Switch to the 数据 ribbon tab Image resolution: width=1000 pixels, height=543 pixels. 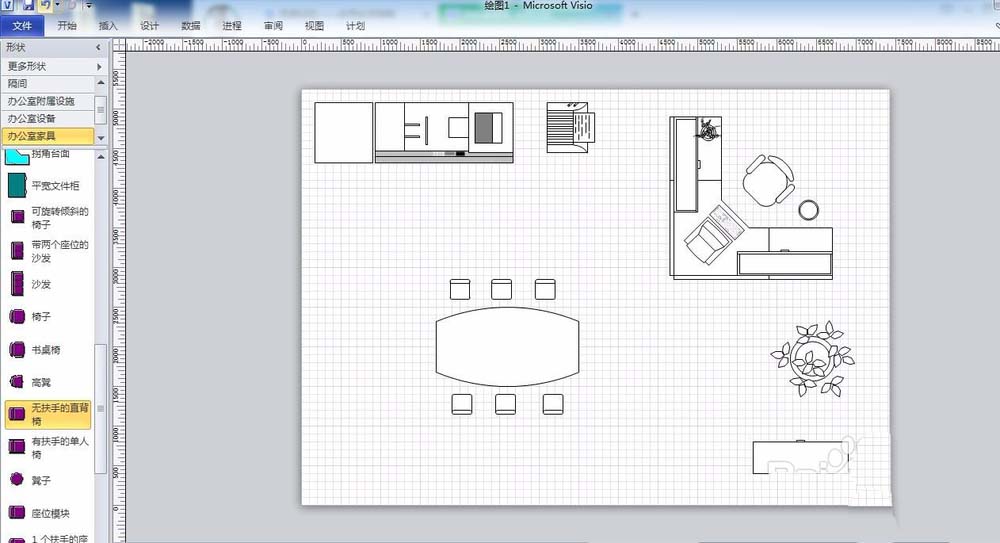pos(190,26)
